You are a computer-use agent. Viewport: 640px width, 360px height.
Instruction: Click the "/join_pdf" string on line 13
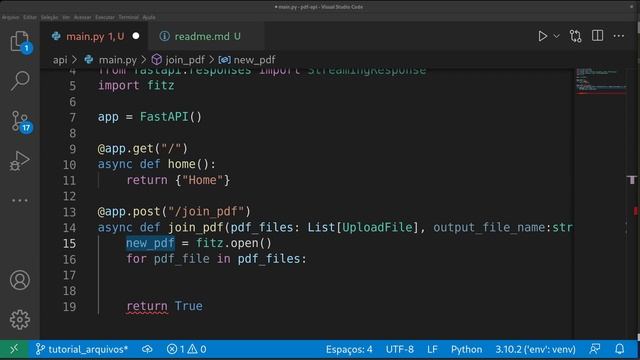pyautogui.click(x=206, y=211)
